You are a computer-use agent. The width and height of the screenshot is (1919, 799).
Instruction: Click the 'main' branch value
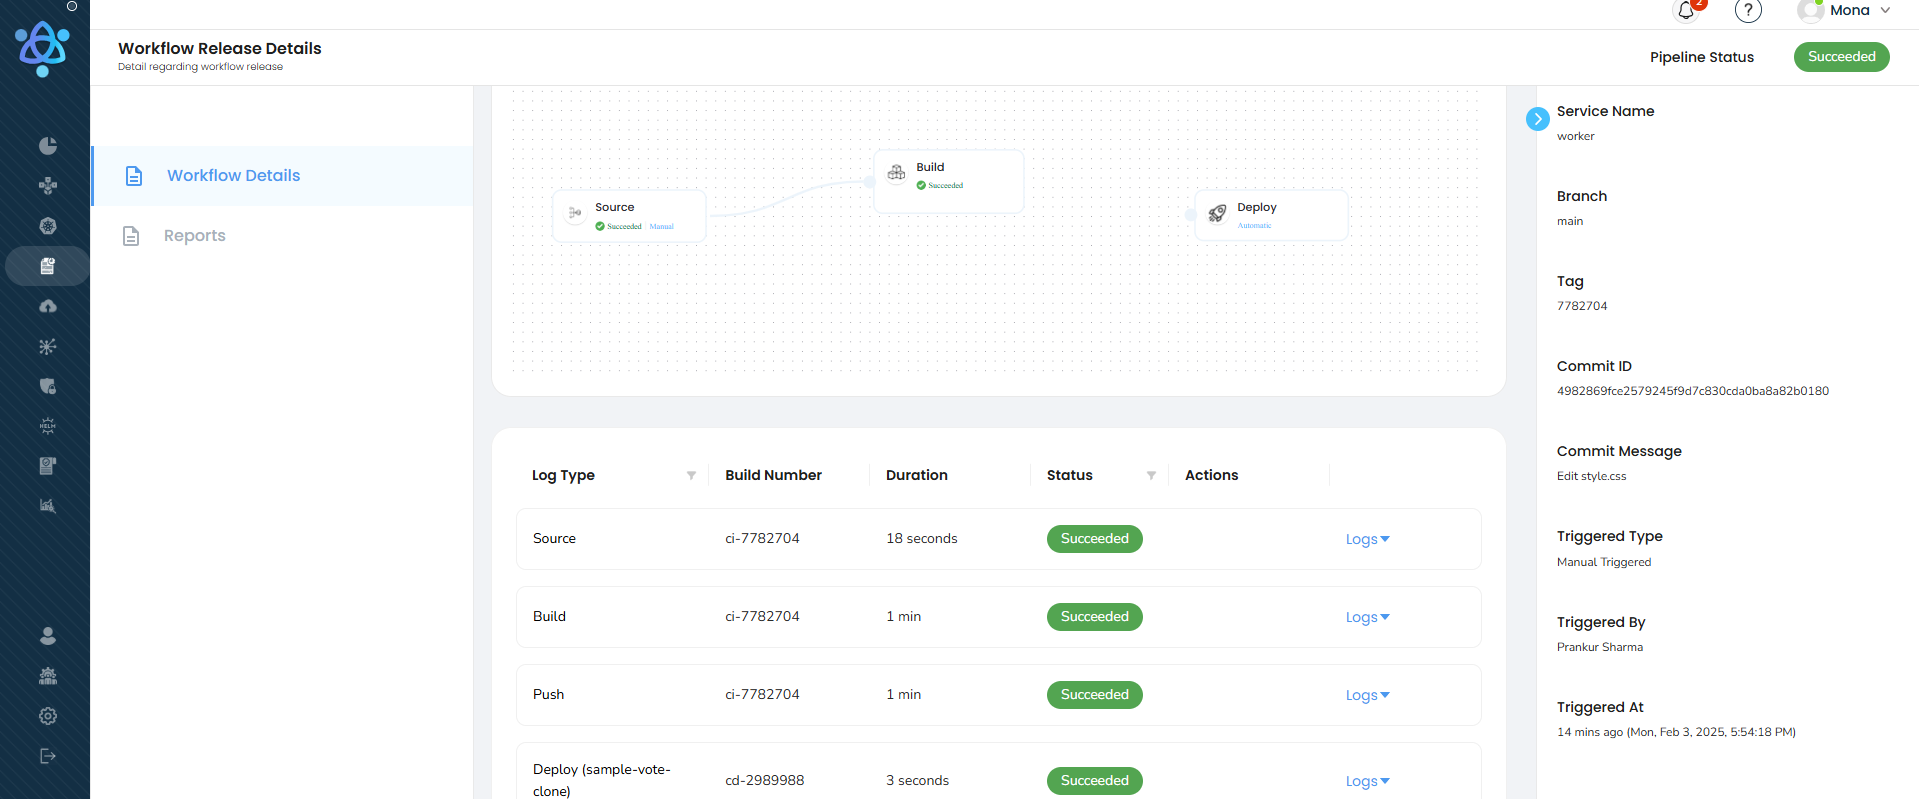point(1570,221)
